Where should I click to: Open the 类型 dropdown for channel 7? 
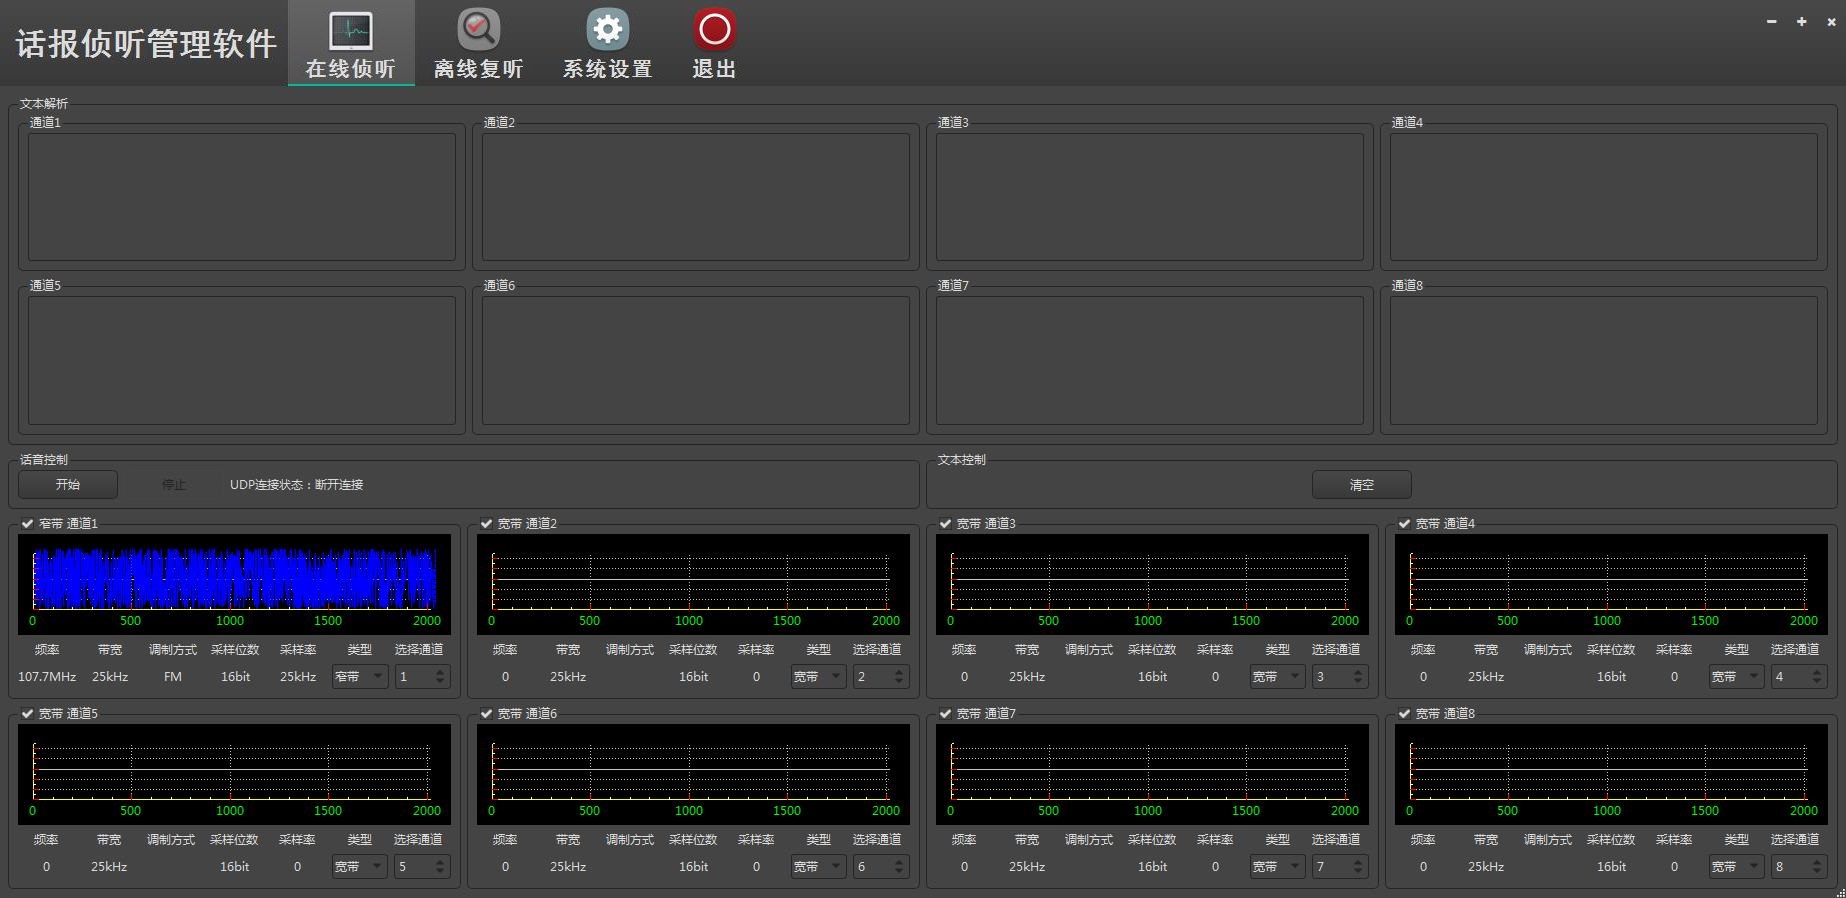1278,867
